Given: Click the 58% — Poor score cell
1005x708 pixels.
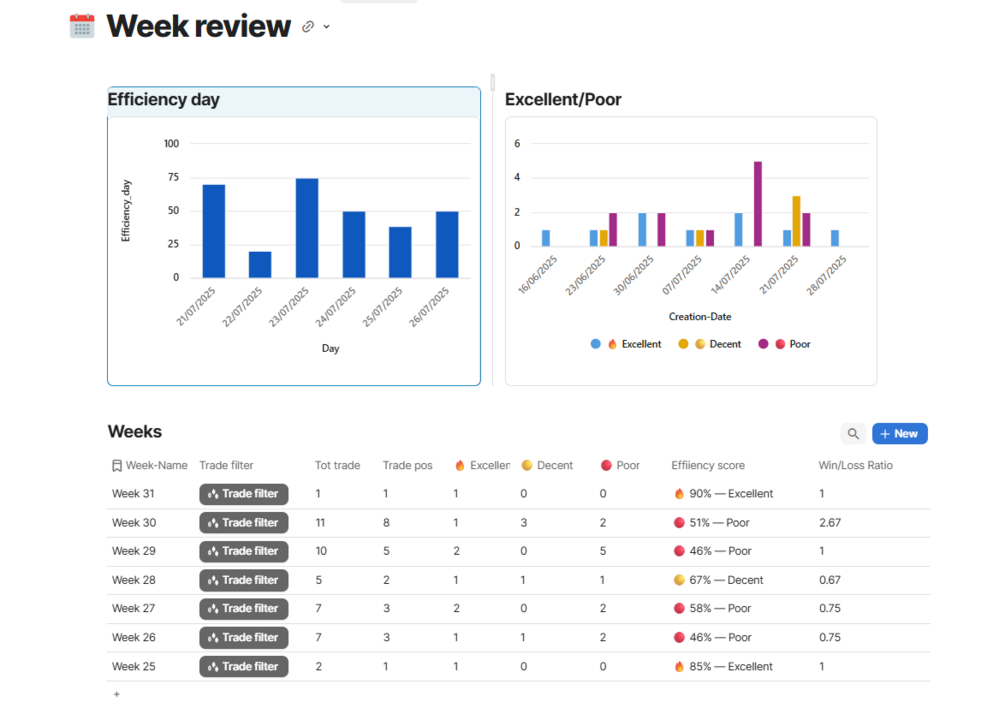Looking at the screenshot, I should (713, 609).
